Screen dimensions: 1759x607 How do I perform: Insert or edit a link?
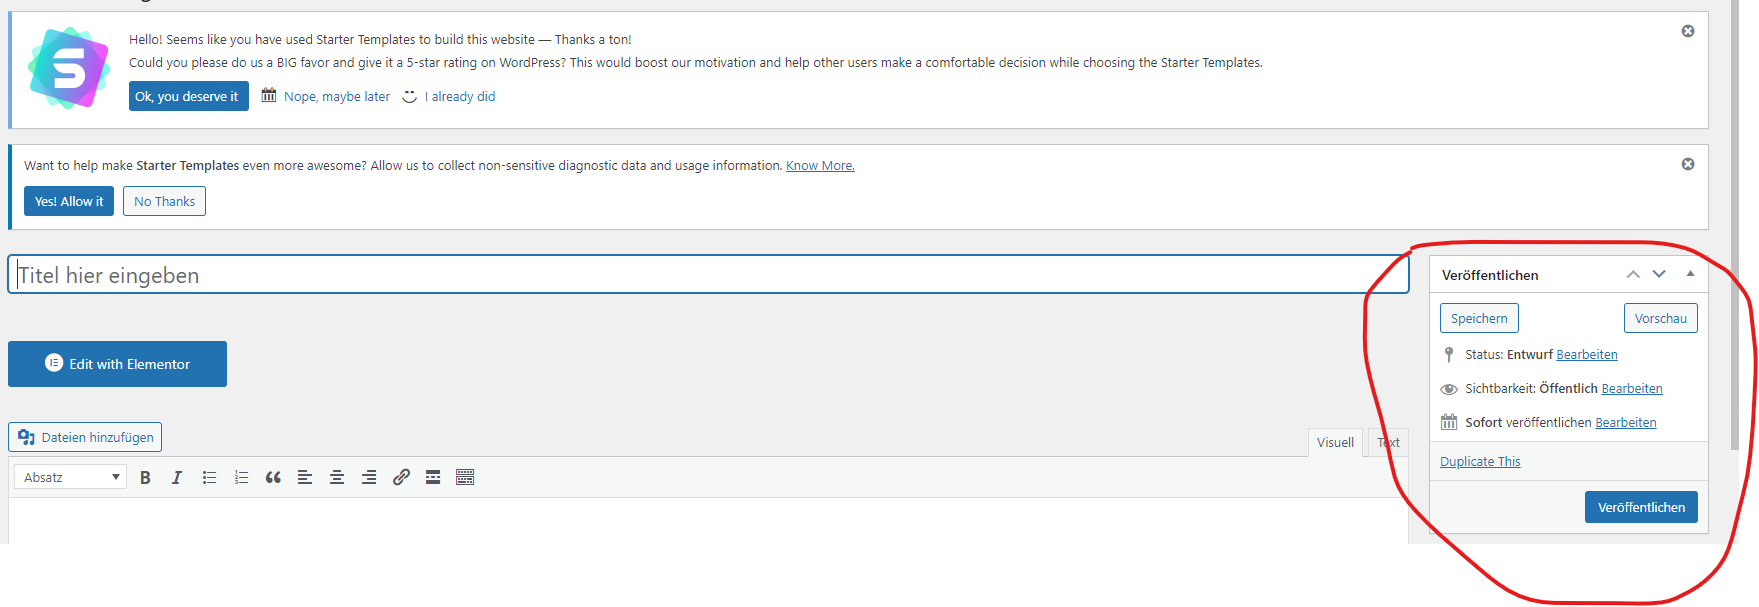(x=401, y=478)
